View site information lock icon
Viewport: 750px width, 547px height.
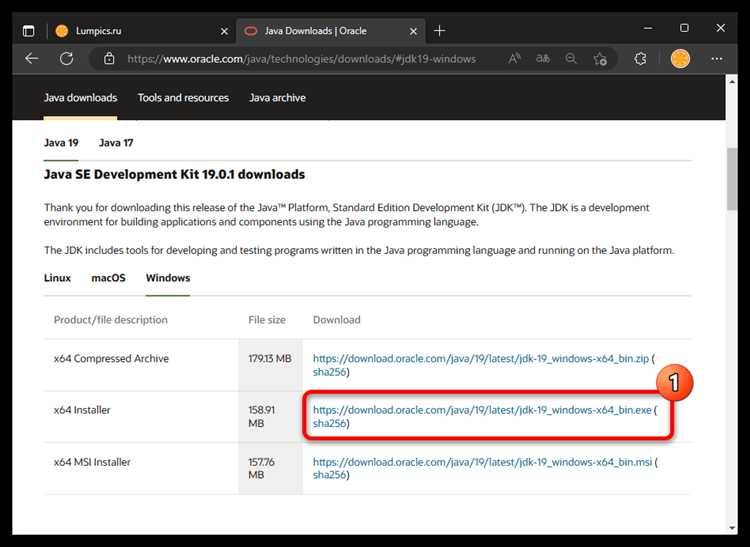coord(109,59)
